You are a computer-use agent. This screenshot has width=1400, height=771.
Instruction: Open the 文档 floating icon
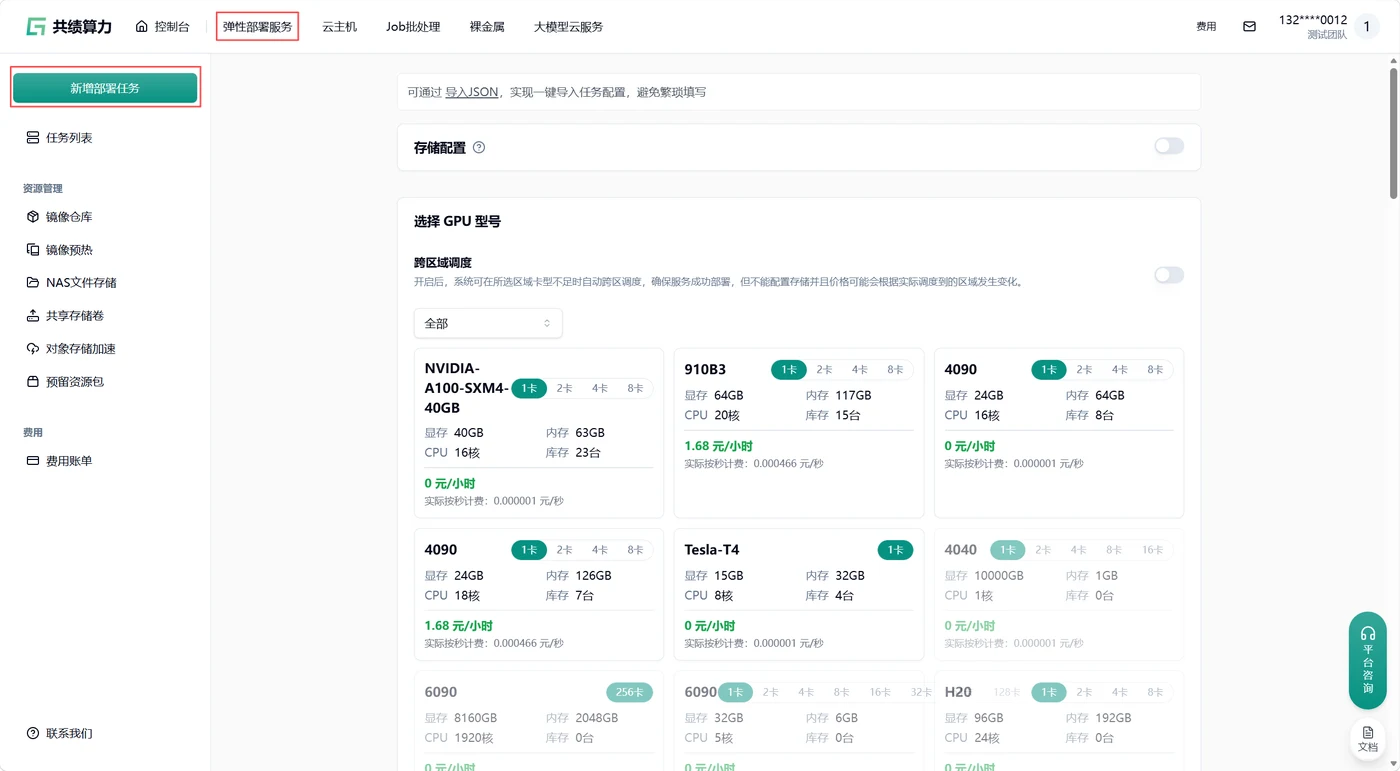1368,739
